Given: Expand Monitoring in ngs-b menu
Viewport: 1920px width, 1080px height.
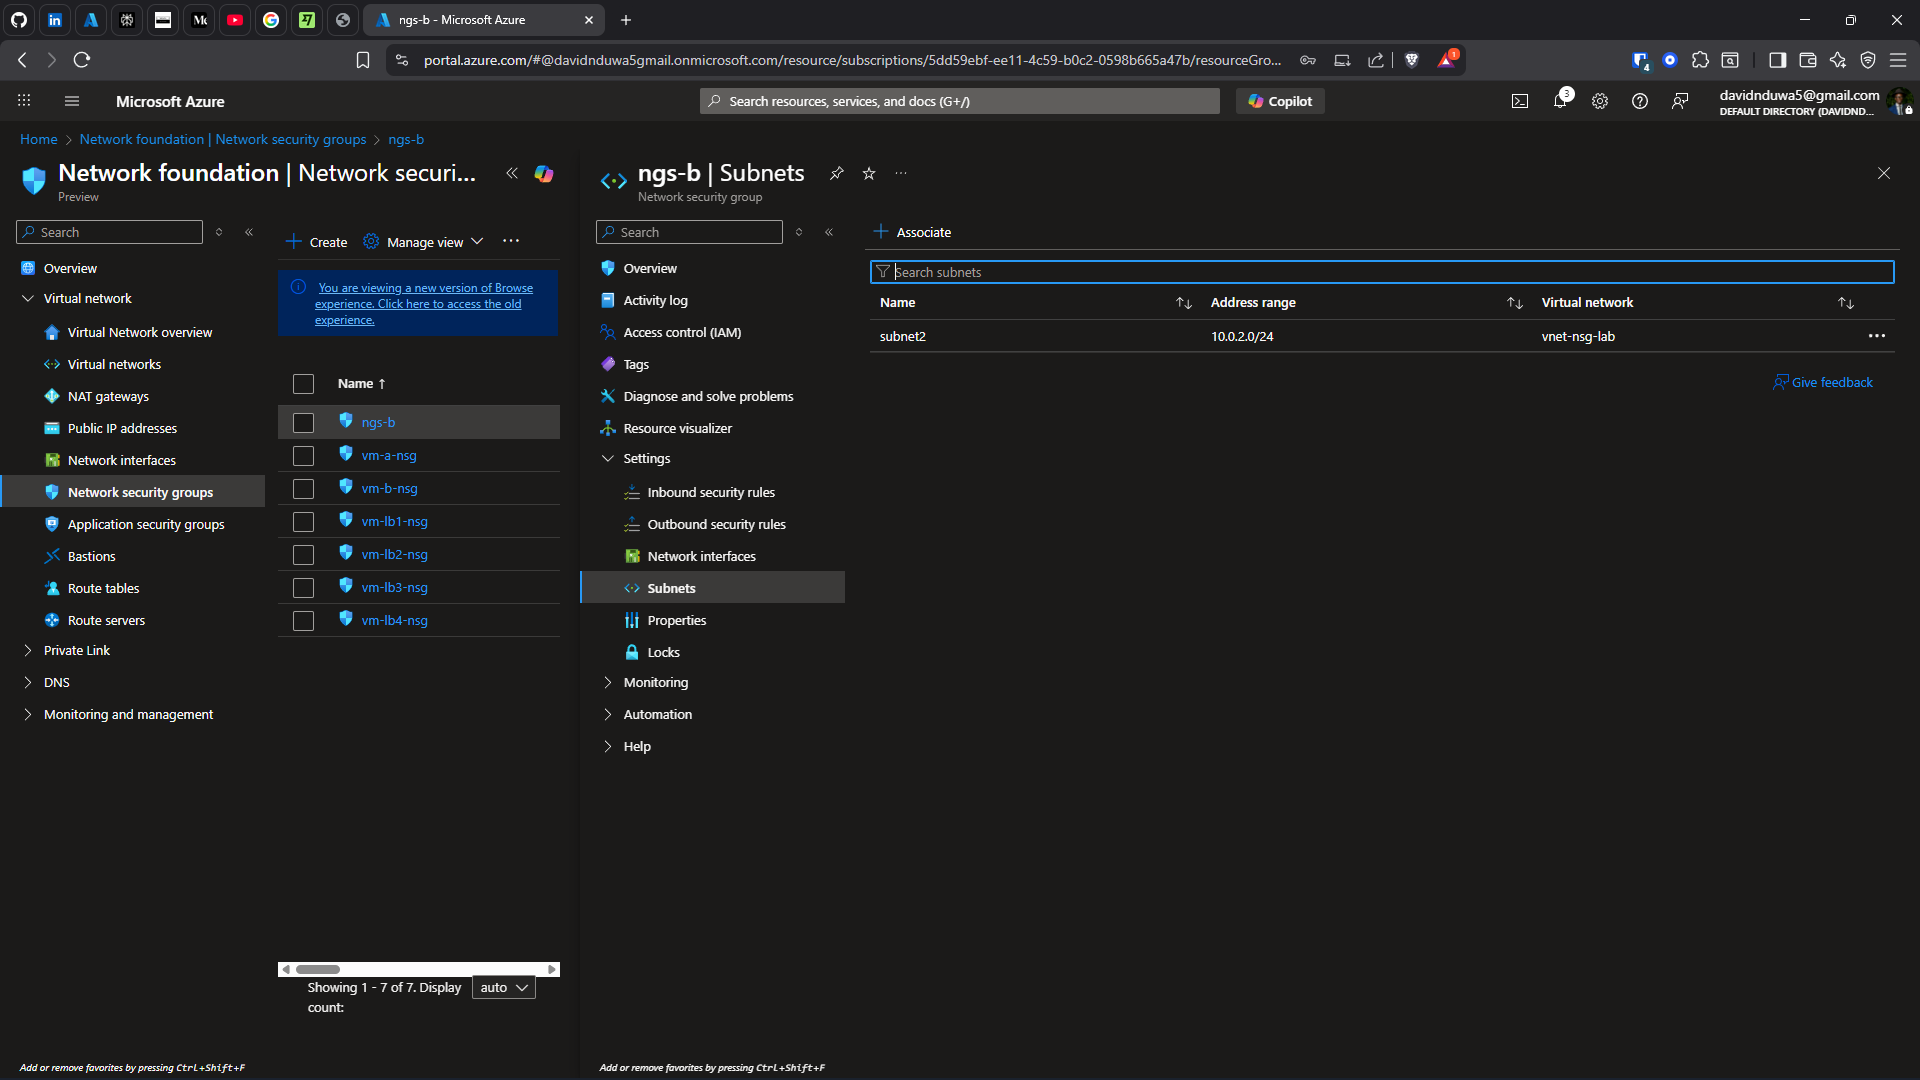Looking at the screenshot, I should tap(608, 682).
